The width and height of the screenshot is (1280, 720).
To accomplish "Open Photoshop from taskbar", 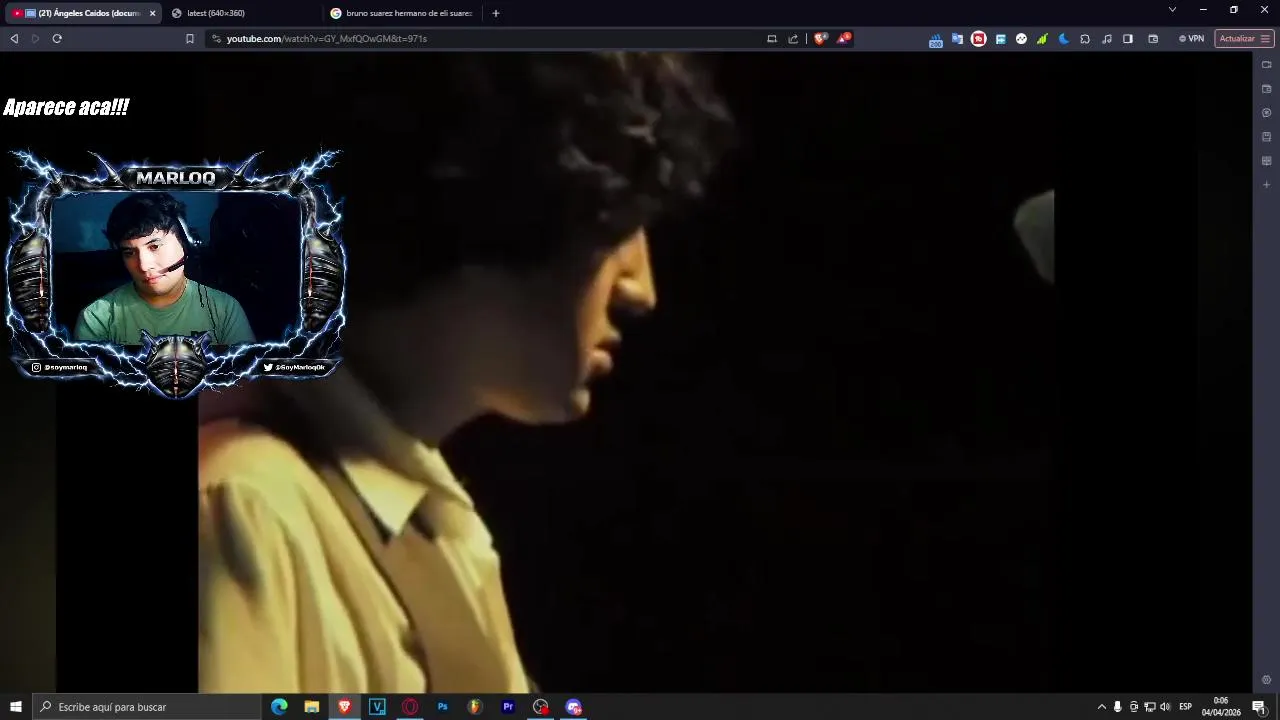I will point(442,707).
